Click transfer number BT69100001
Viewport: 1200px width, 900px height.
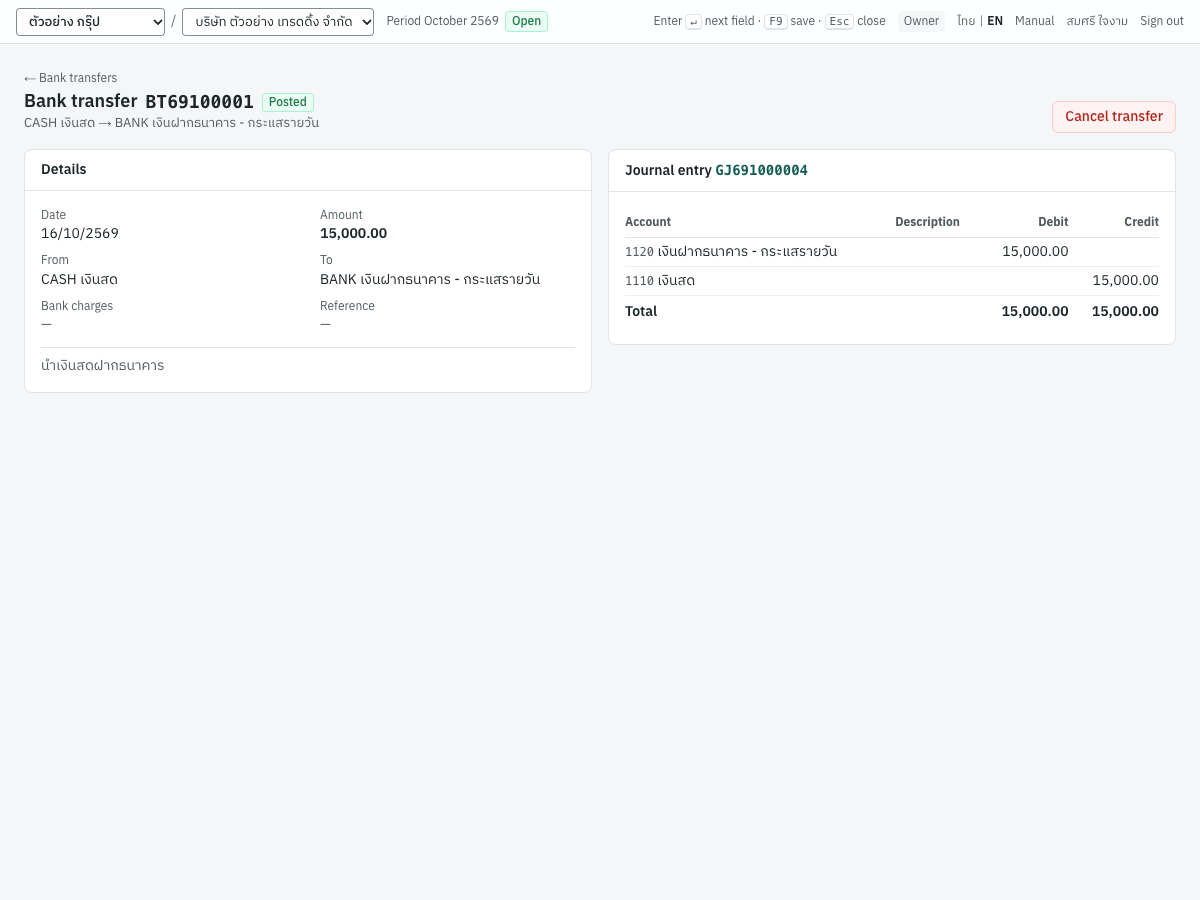point(200,102)
